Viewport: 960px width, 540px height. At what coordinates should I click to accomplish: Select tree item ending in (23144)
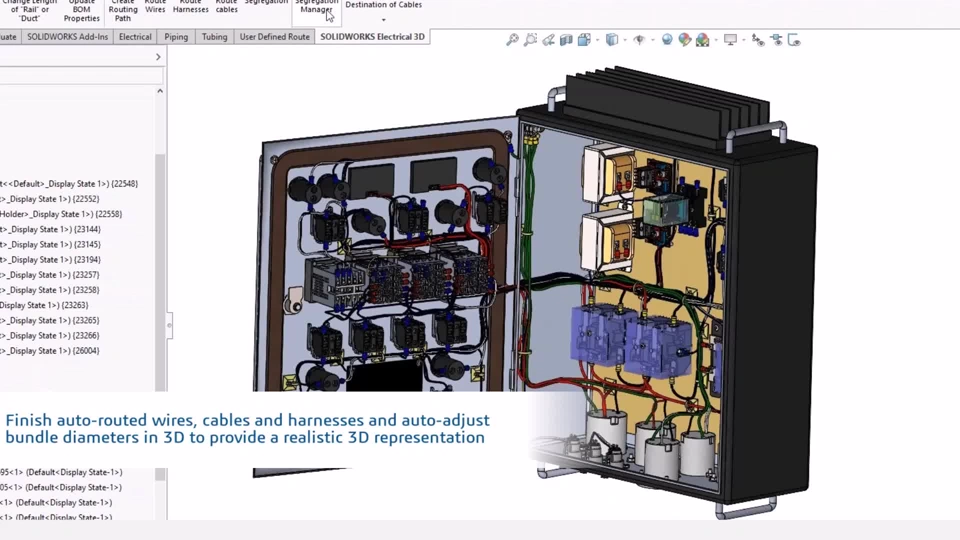pyautogui.click(x=50, y=230)
